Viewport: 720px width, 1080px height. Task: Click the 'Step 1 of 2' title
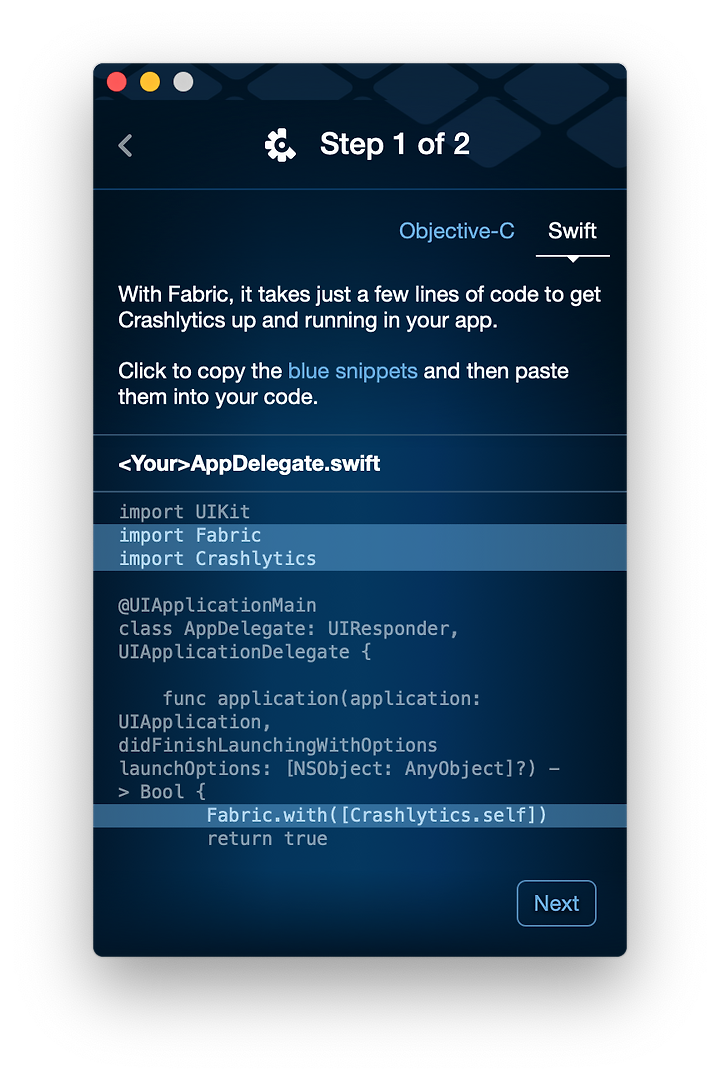tap(395, 145)
